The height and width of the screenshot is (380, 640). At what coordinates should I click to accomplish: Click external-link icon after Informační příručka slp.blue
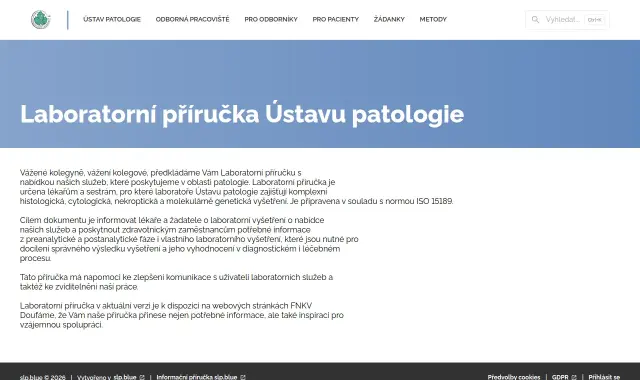click(243, 377)
